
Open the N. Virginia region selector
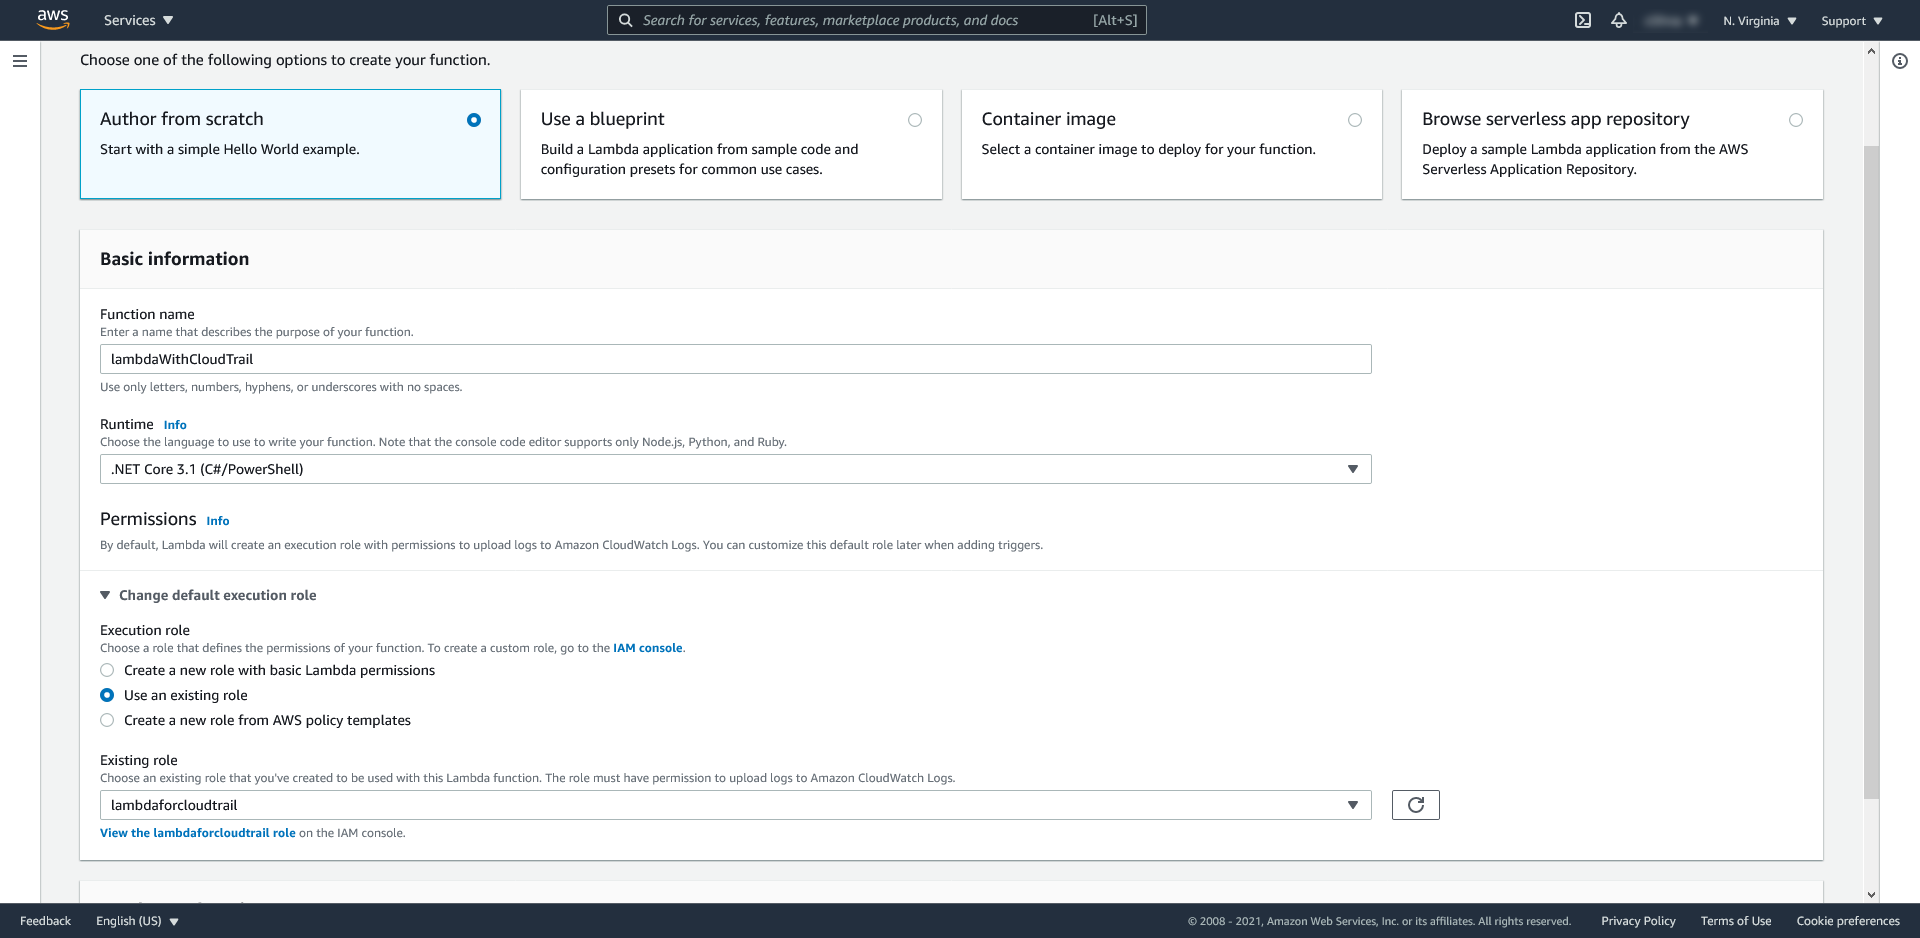click(x=1760, y=21)
